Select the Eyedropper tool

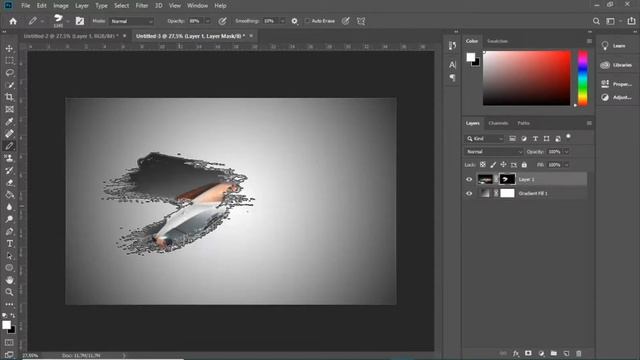click(9, 122)
